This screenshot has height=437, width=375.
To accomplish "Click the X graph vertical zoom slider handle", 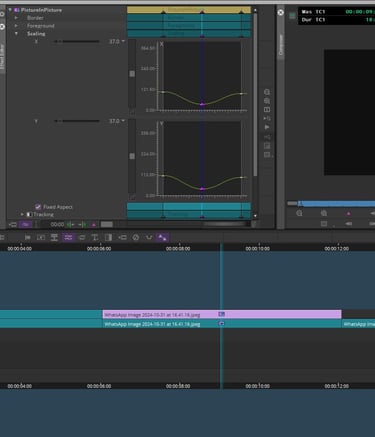I will [132, 73].
